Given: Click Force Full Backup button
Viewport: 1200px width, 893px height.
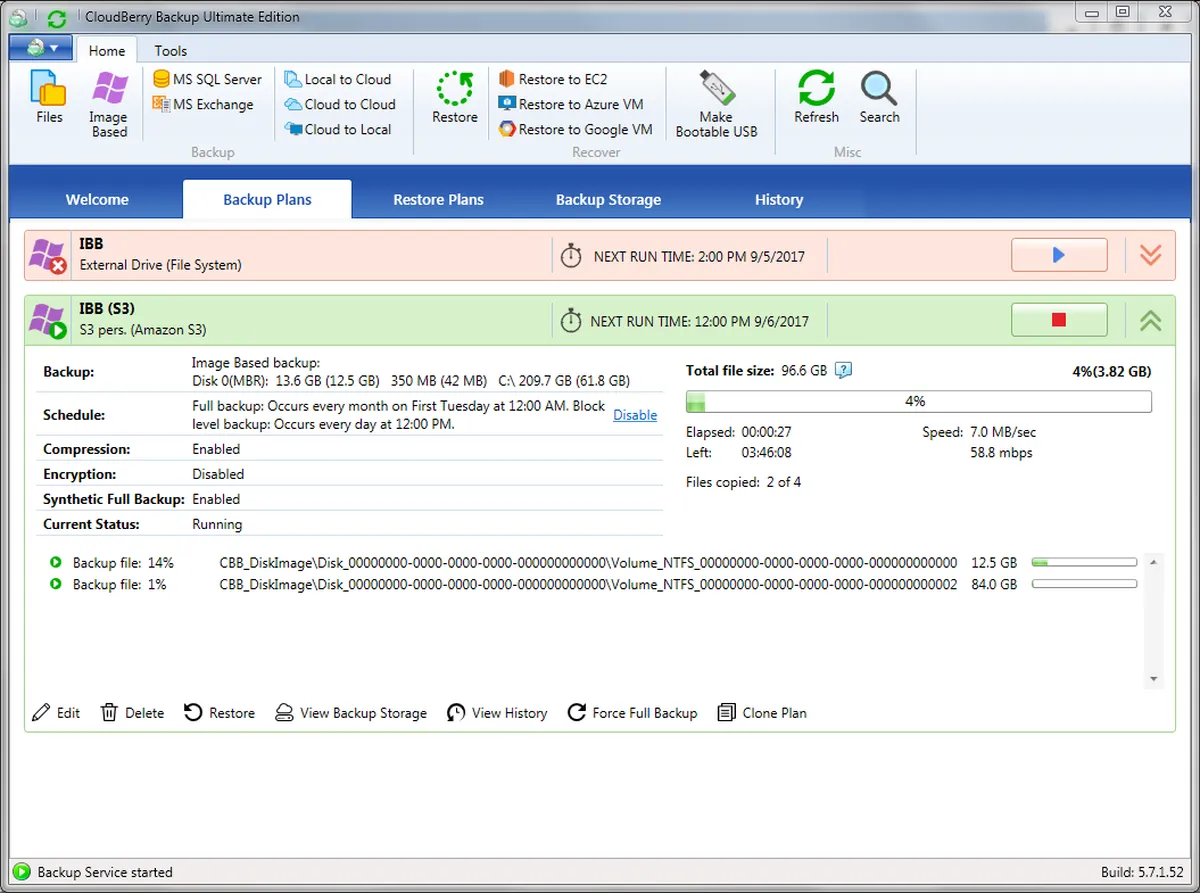Looking at the screenshot, I should tap(632, 713).
